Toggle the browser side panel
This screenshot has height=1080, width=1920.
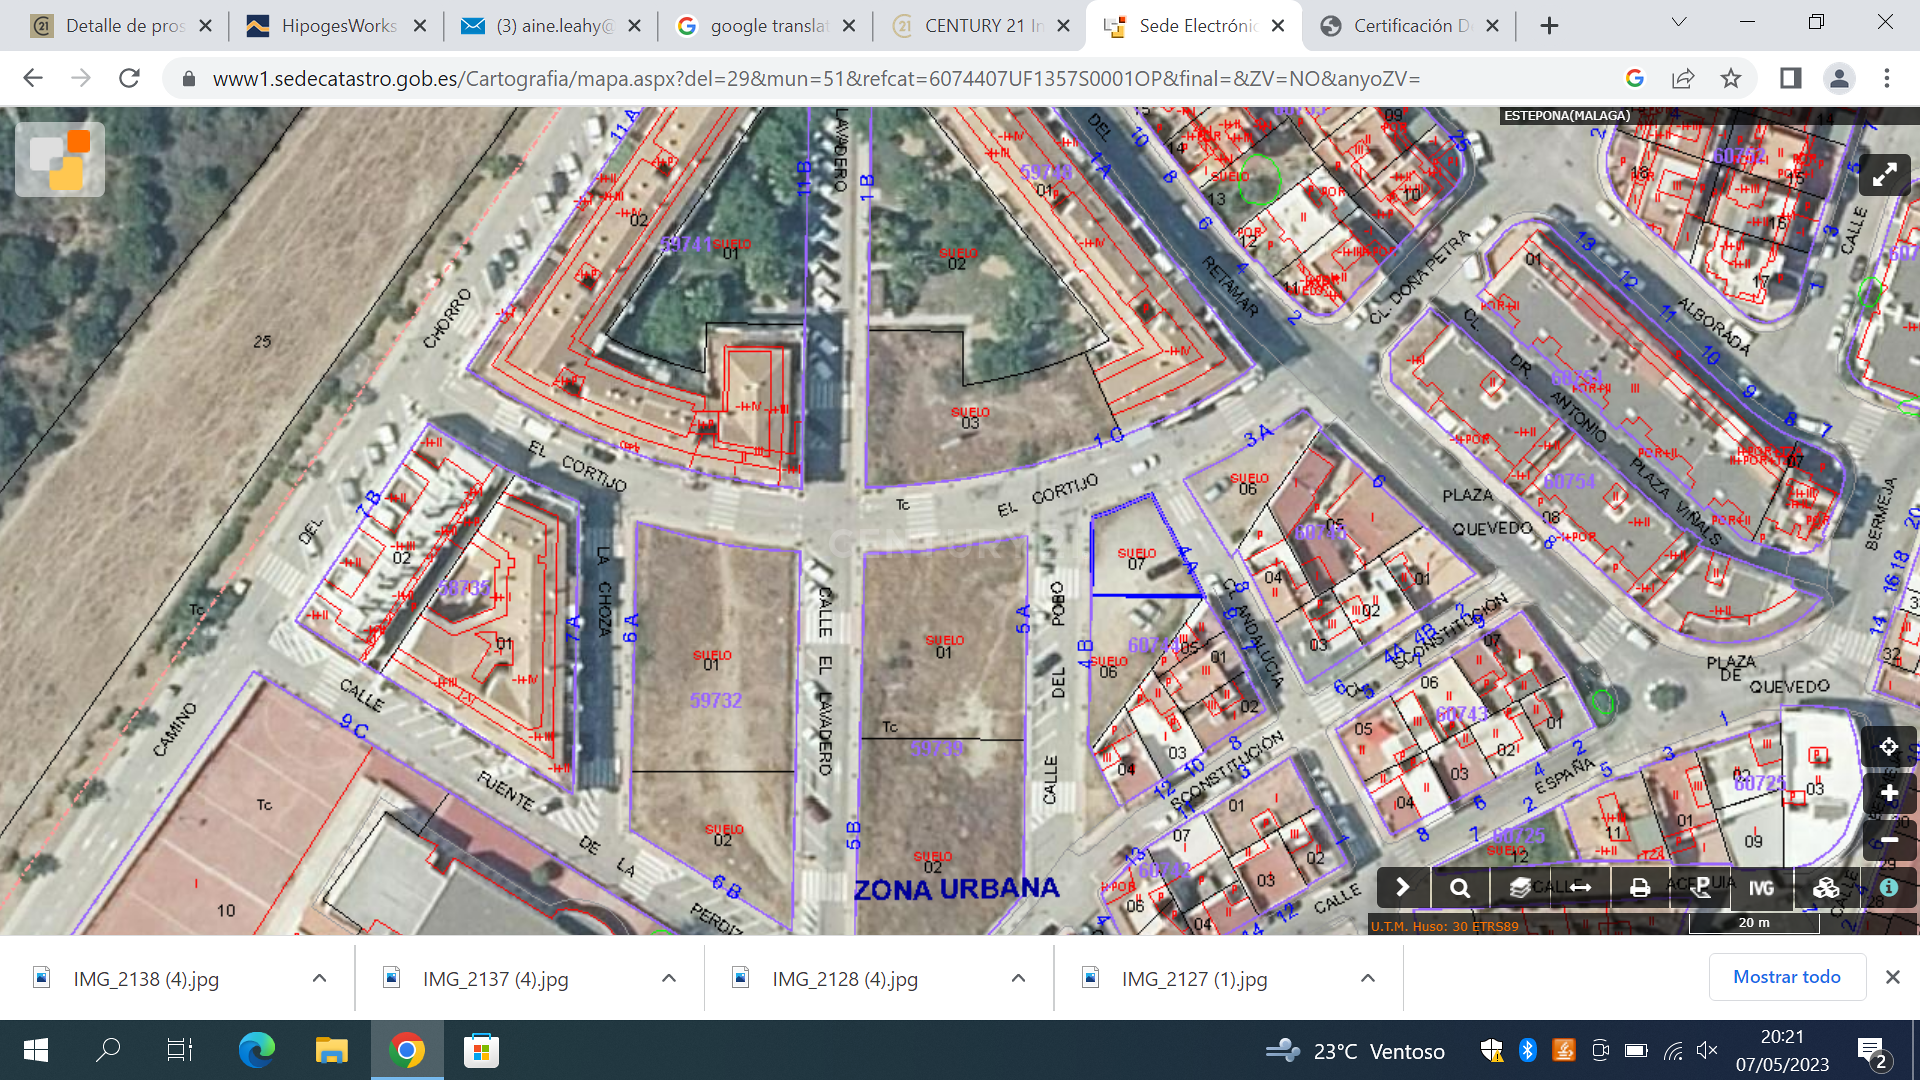(x=1791, y=78)
